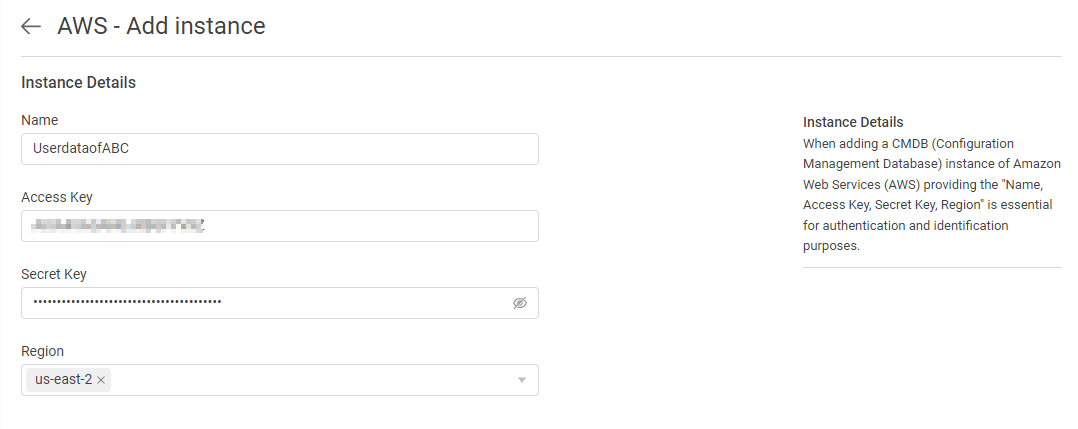Click the Secret Key label
1078x429 pixels.
point(54,274)
